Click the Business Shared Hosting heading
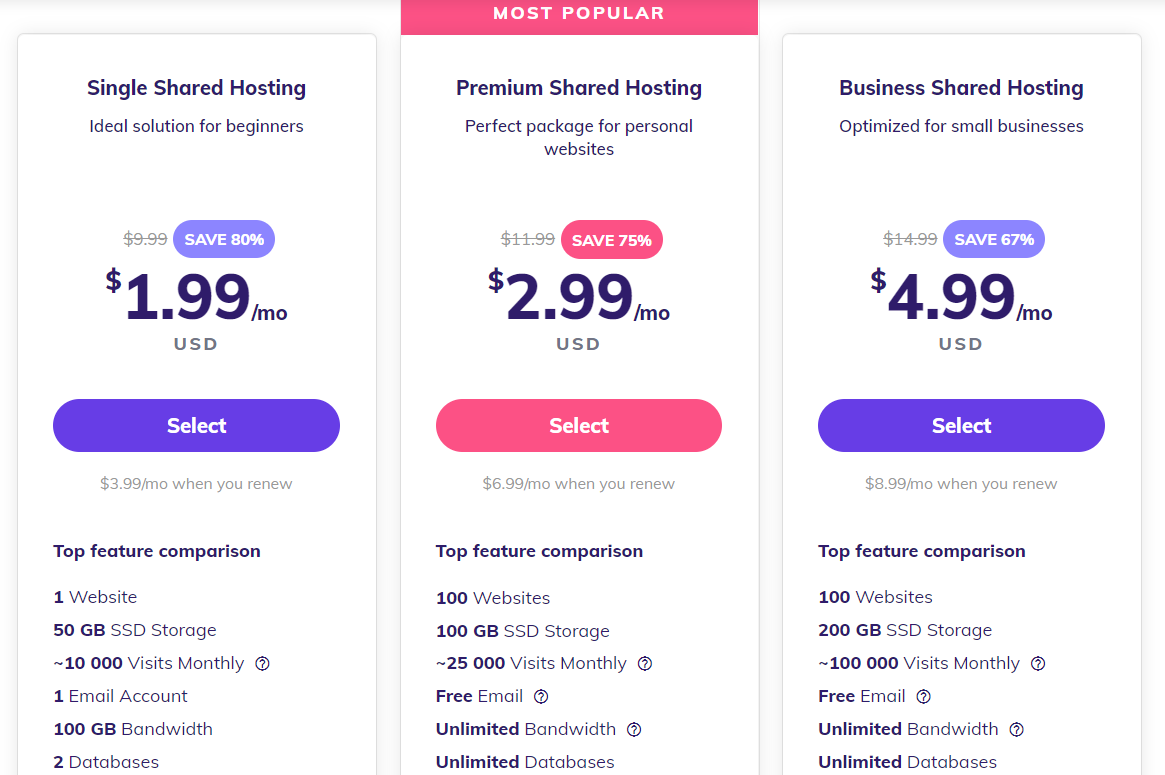The image size is (1165, 775). (x=961, y=88)
